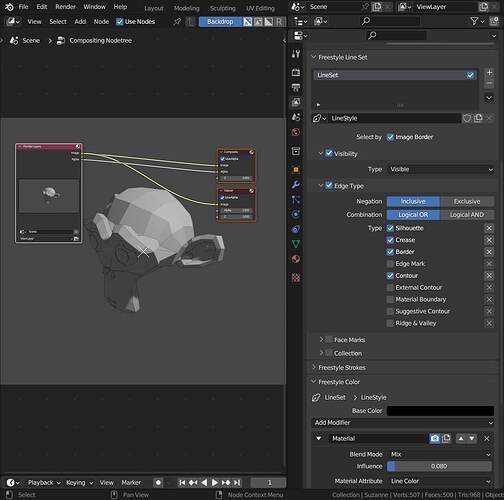Viewport: 504px width, 500px height.
Task: Toggle Image Border selection checkbox
Action: coord(390,137)
